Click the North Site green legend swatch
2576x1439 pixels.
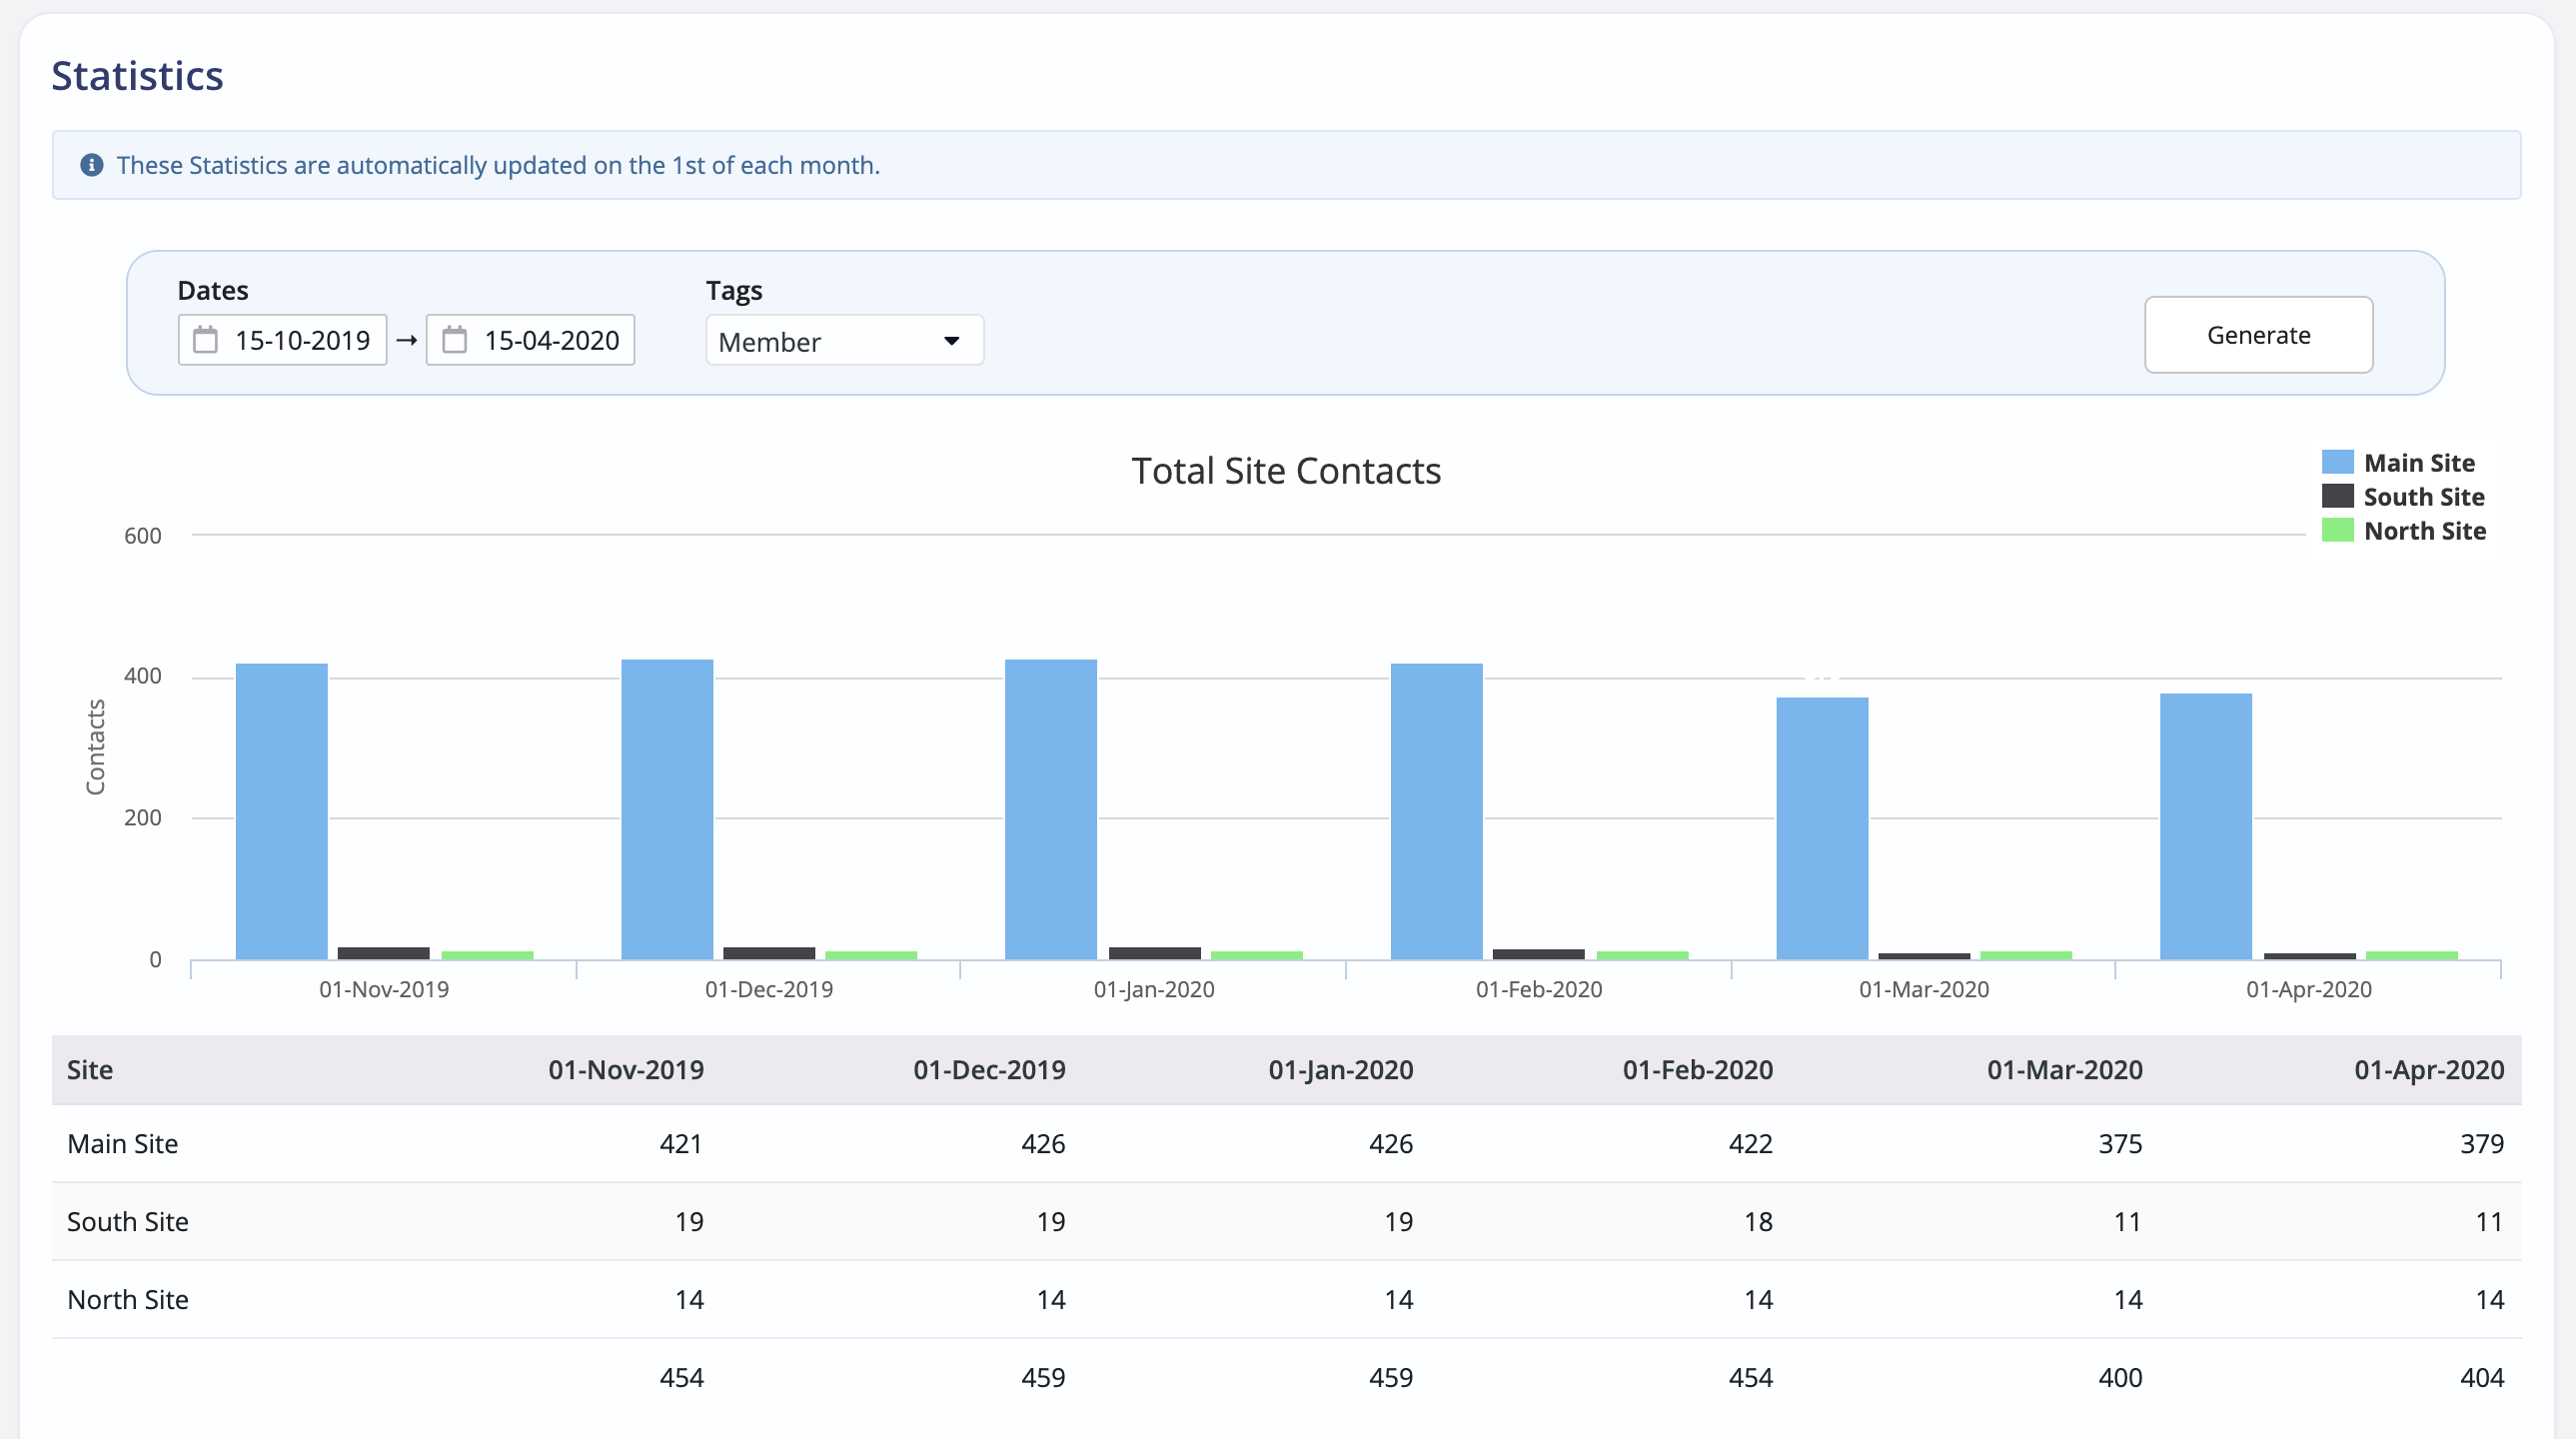pyautogui.click(x=2337, y=530)
